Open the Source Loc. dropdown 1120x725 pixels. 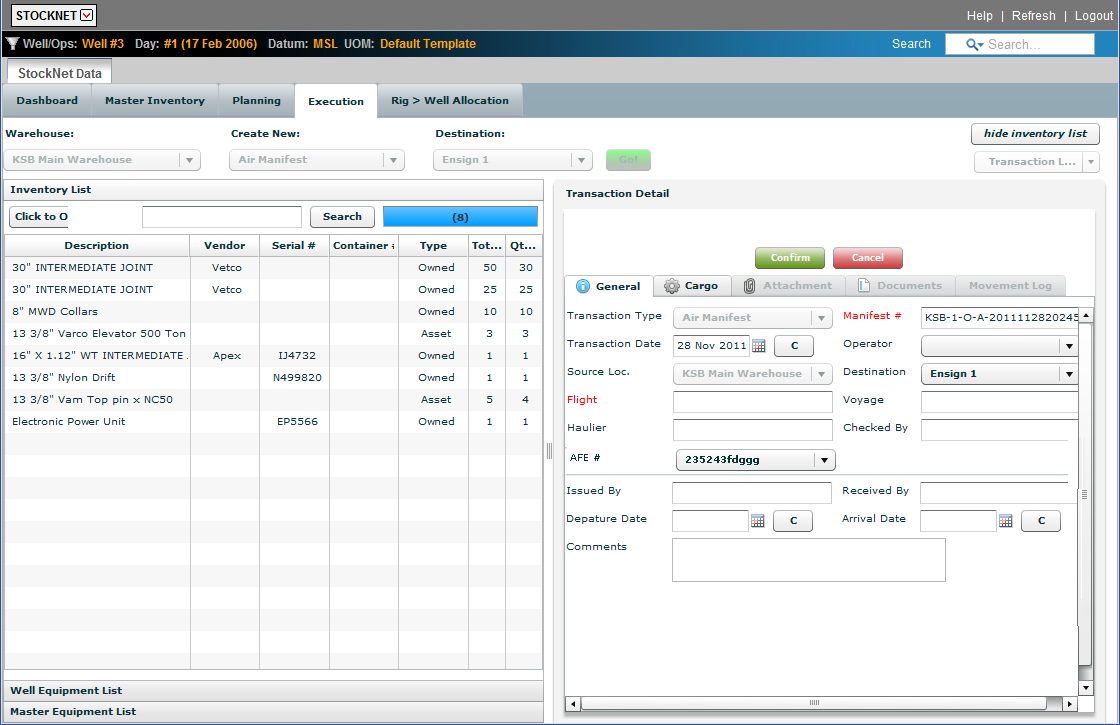(x=821, y=374)
